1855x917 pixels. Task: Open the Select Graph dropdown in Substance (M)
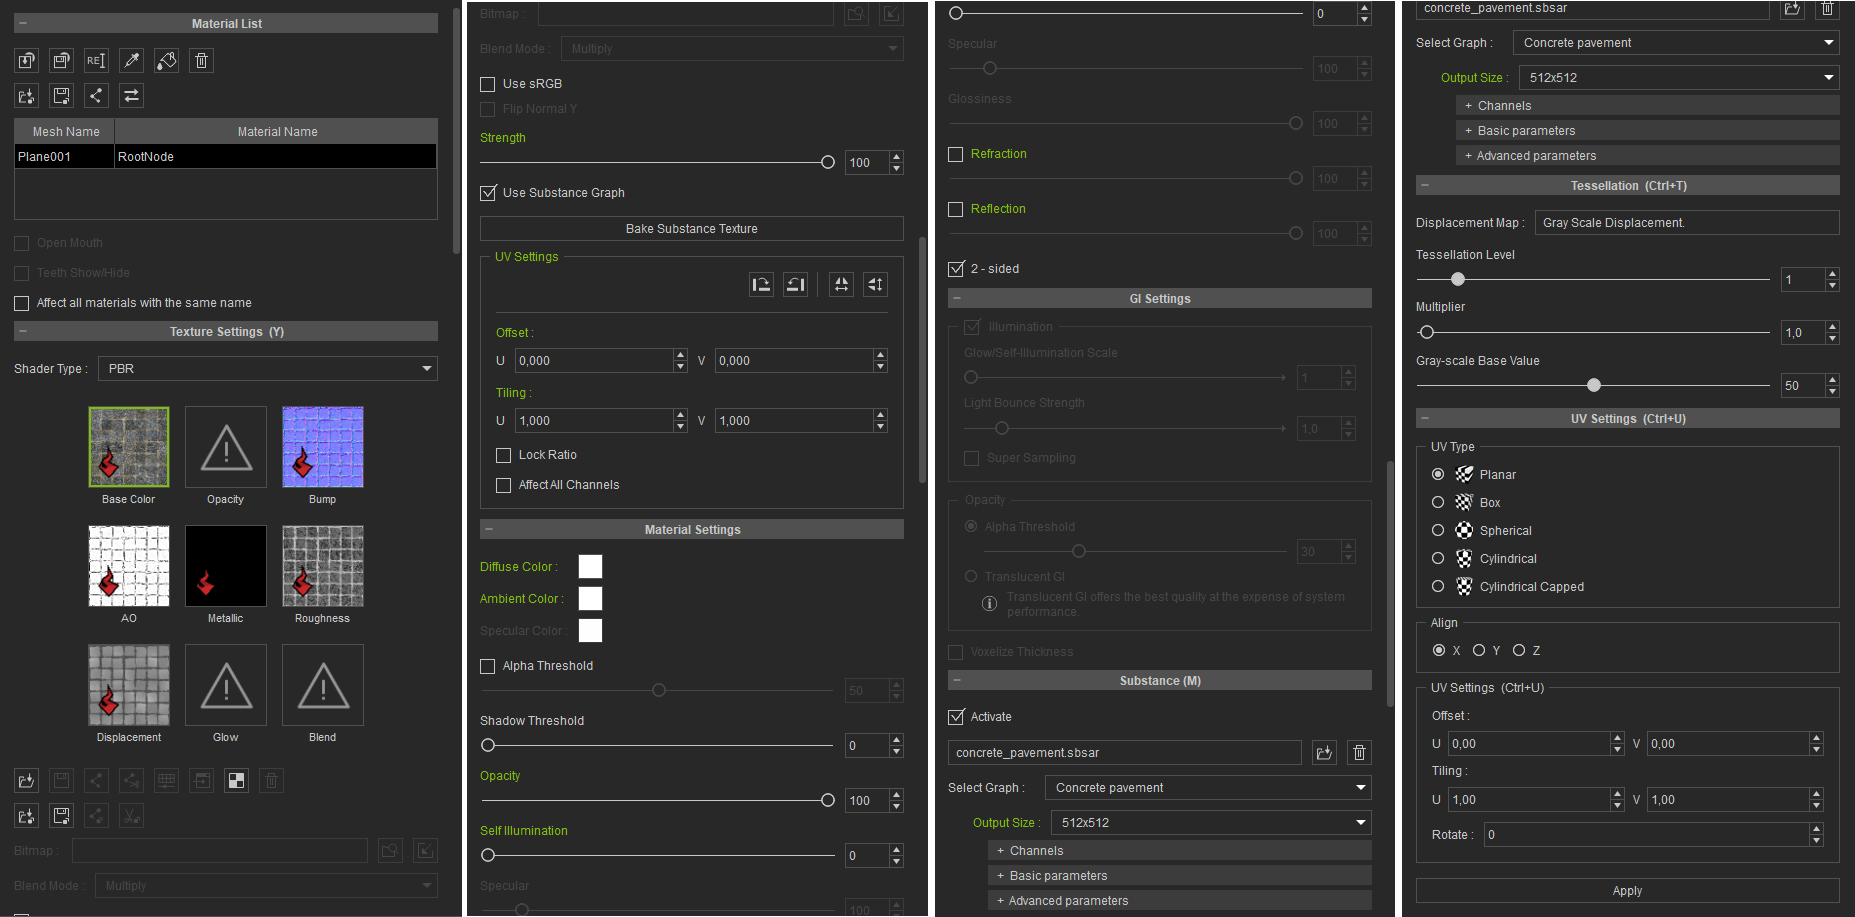[1208, 787]
